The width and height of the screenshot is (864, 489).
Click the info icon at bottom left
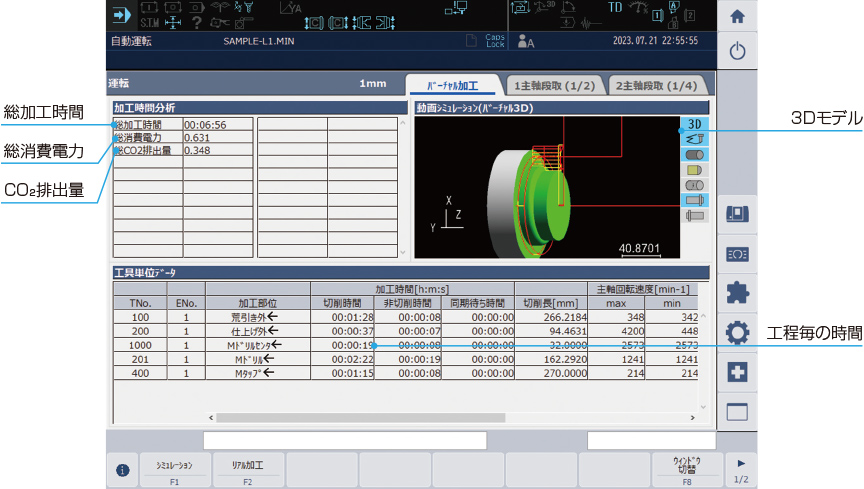click(x=122, y=471)
